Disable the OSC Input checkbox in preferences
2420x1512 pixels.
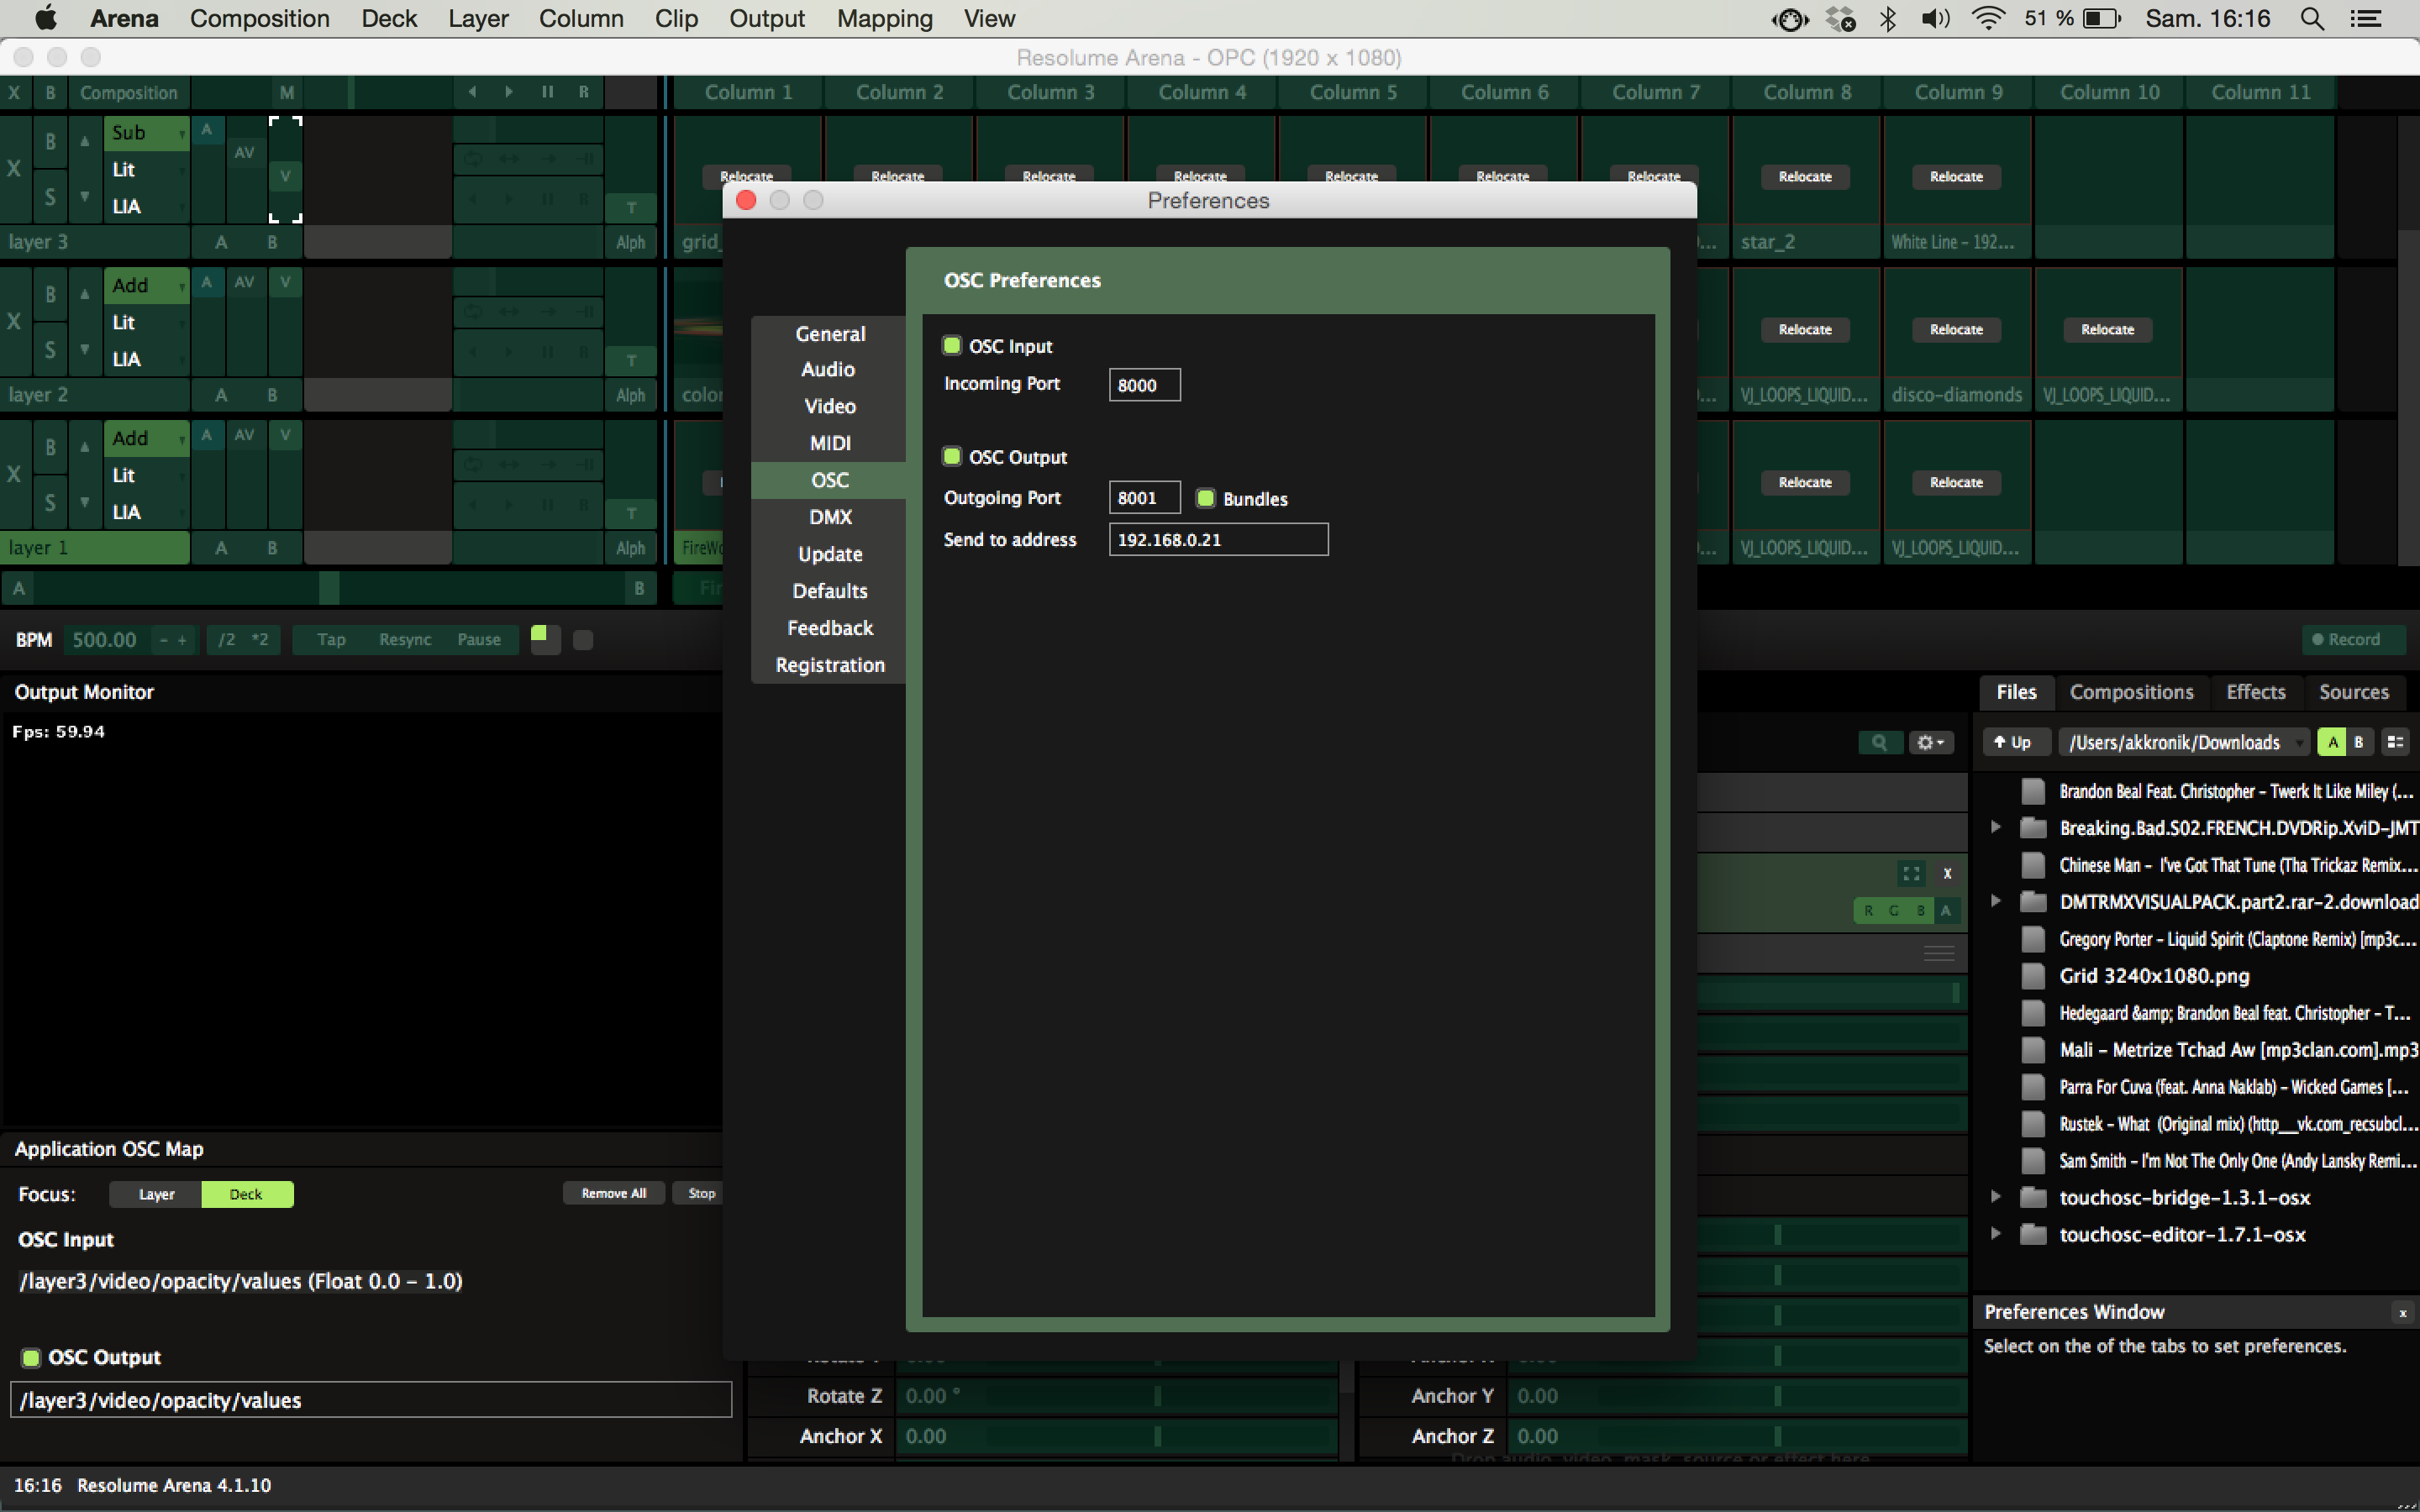[952, 346]
